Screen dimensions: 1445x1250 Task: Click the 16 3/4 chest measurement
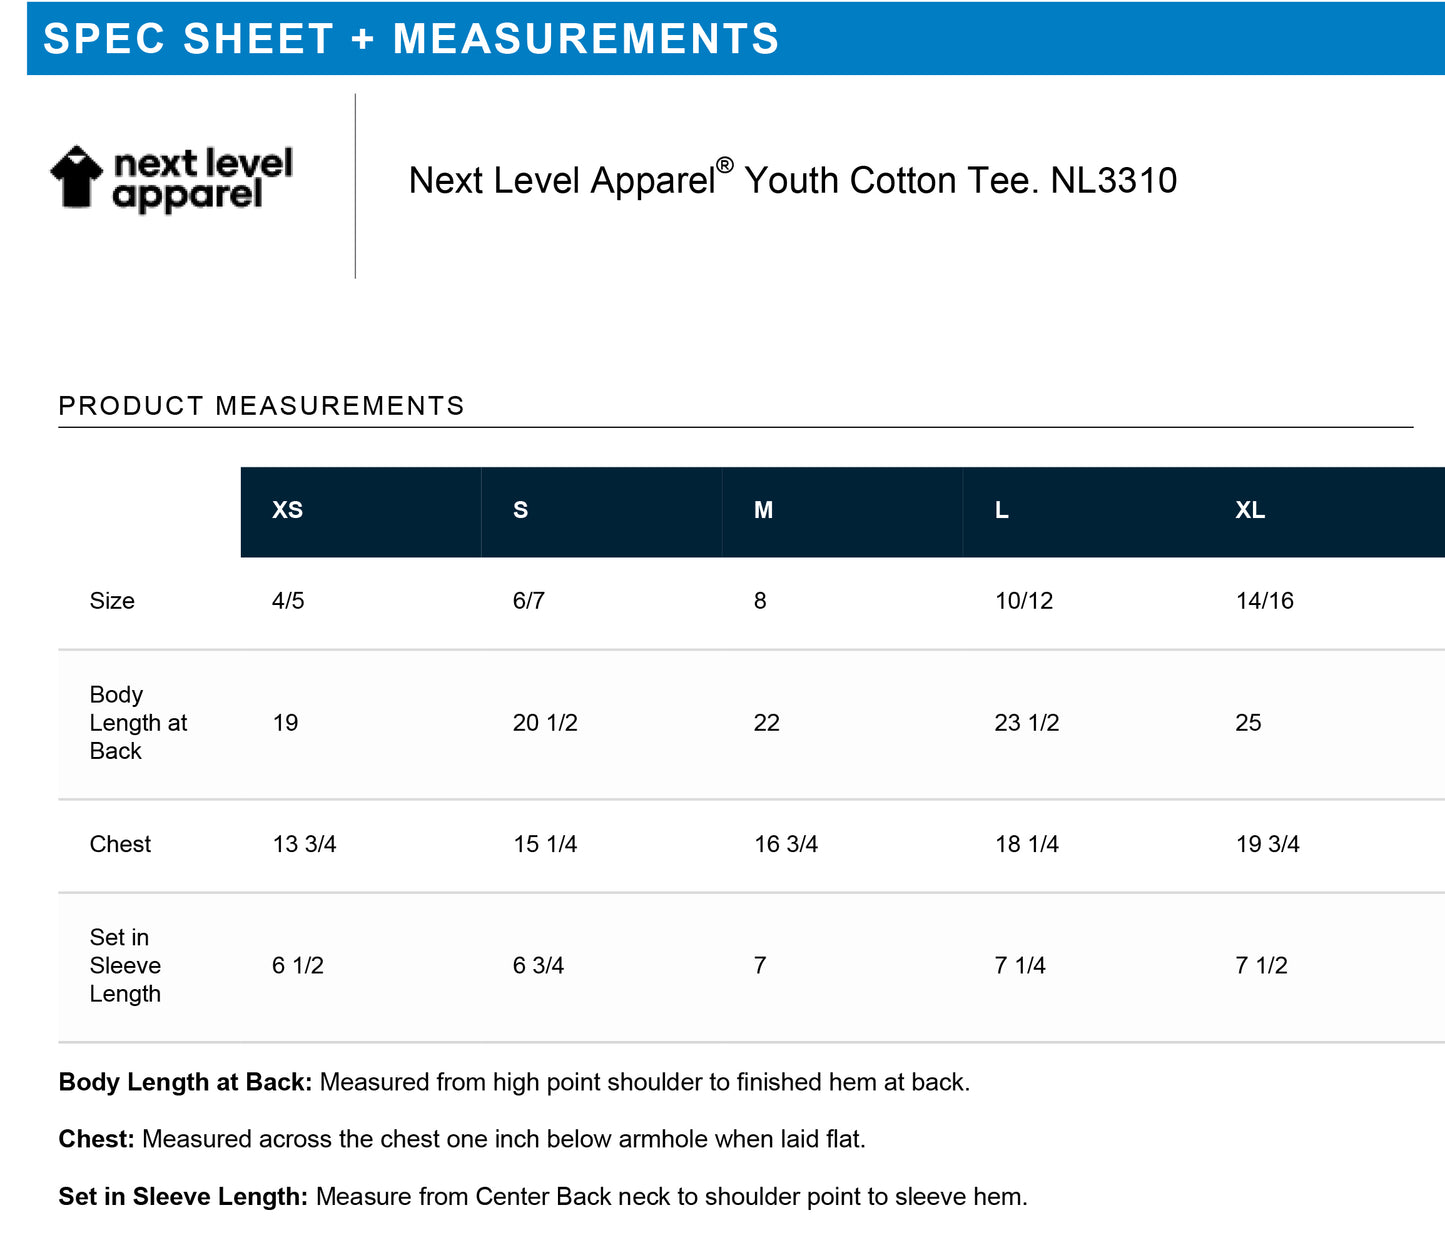point(786,844)
